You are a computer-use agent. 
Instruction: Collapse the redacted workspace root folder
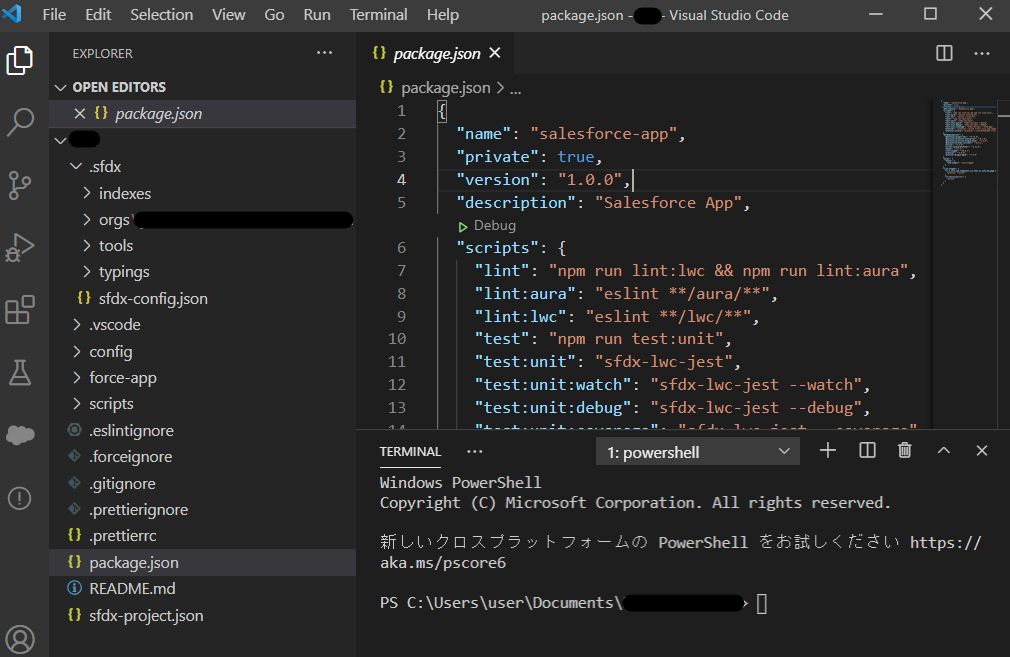click(x=61, y=140)
